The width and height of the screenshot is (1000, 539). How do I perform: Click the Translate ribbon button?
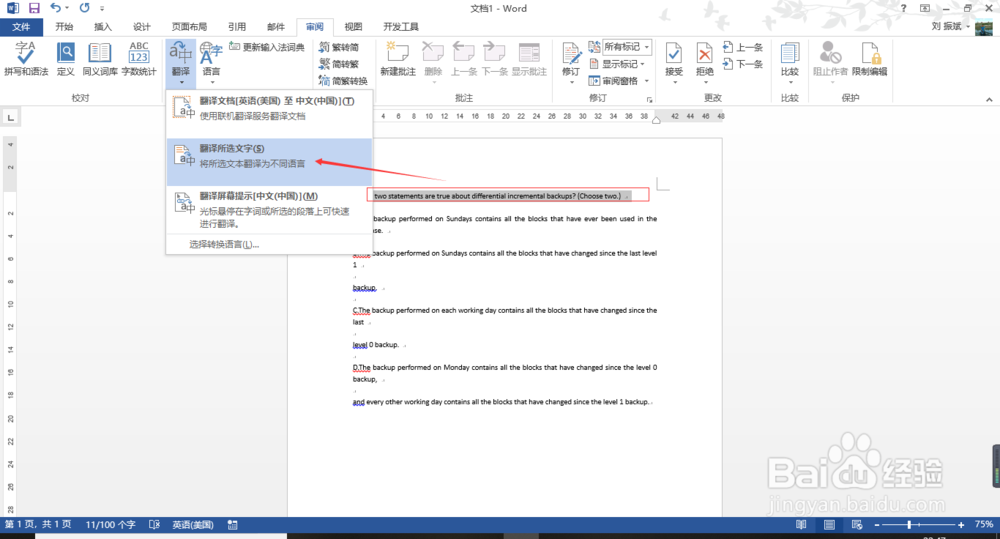(x=181, y=63)
